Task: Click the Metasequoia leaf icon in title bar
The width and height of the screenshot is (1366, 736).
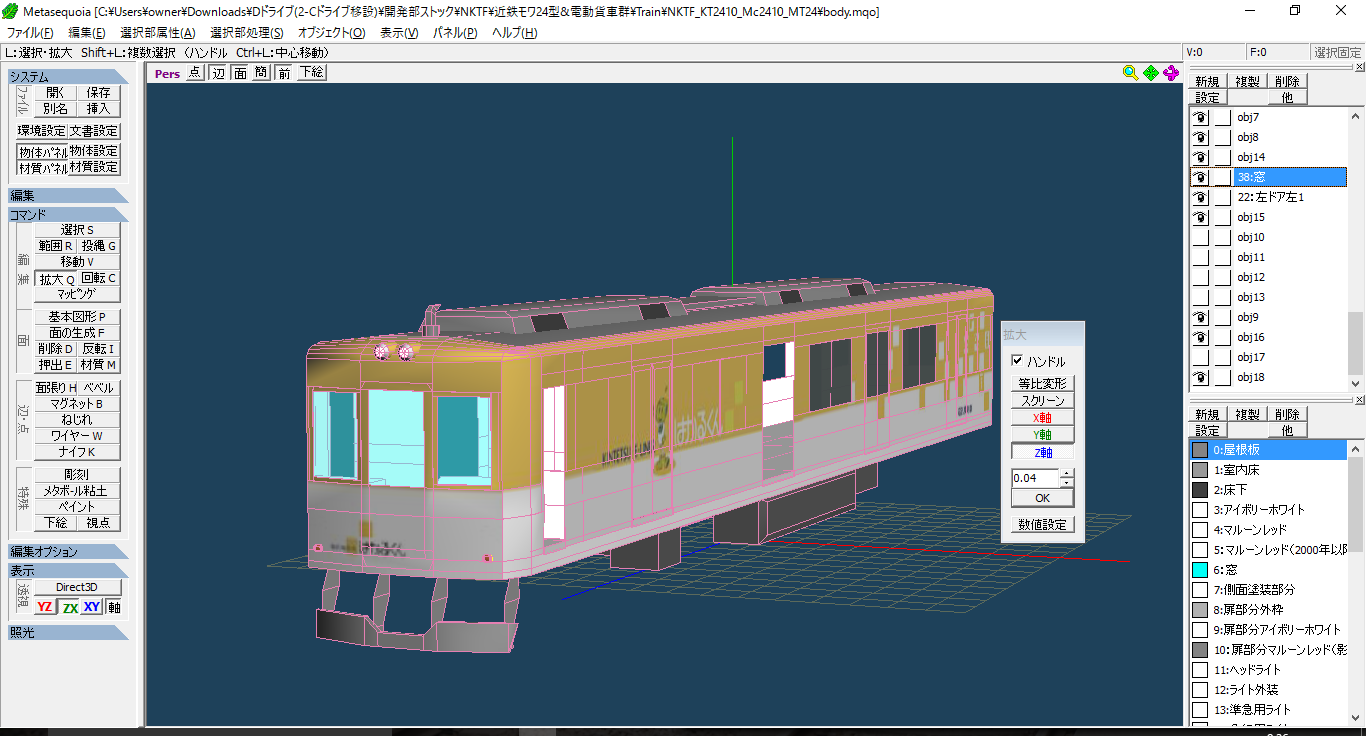Action: [10, 11]
